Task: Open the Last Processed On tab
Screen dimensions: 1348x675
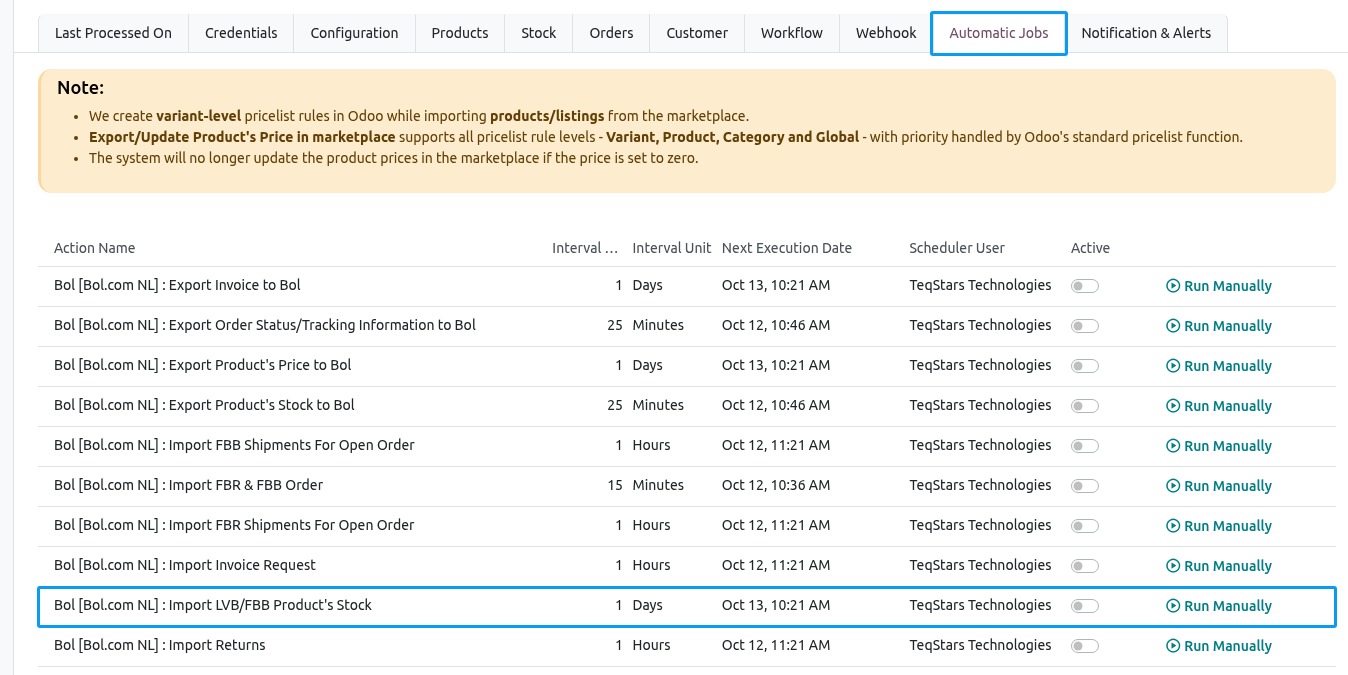Action: pyautogui.click(x=113, y=33)
